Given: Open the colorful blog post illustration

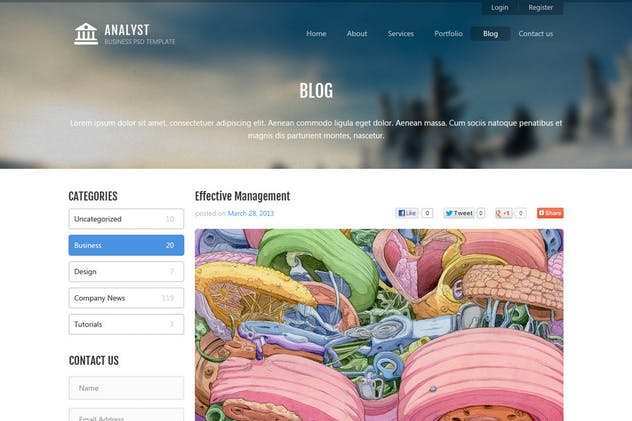Looking at the screenshot, I should click(379, 325).
